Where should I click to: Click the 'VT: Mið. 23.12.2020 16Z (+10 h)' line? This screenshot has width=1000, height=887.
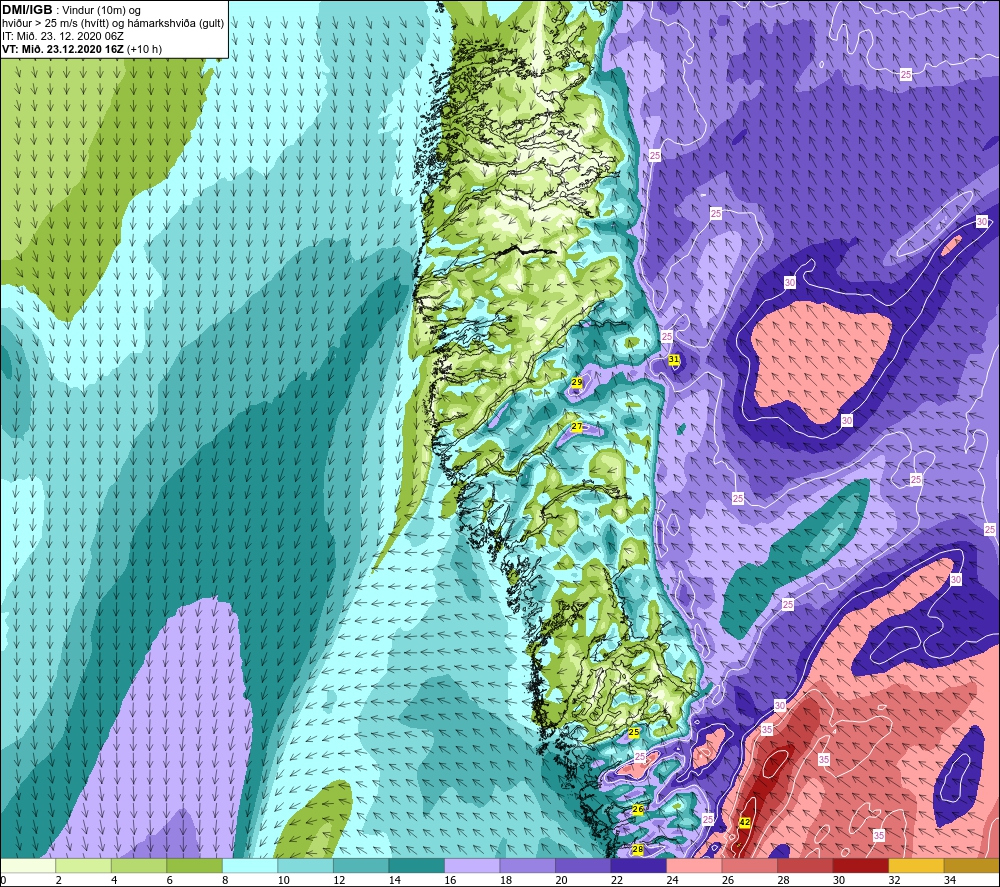[x=82, y=49]
